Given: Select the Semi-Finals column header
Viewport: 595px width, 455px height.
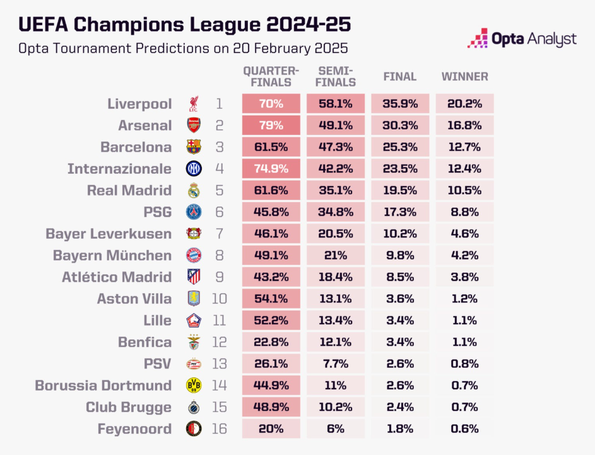Looking at the screenshot, I should click(335, 77).
